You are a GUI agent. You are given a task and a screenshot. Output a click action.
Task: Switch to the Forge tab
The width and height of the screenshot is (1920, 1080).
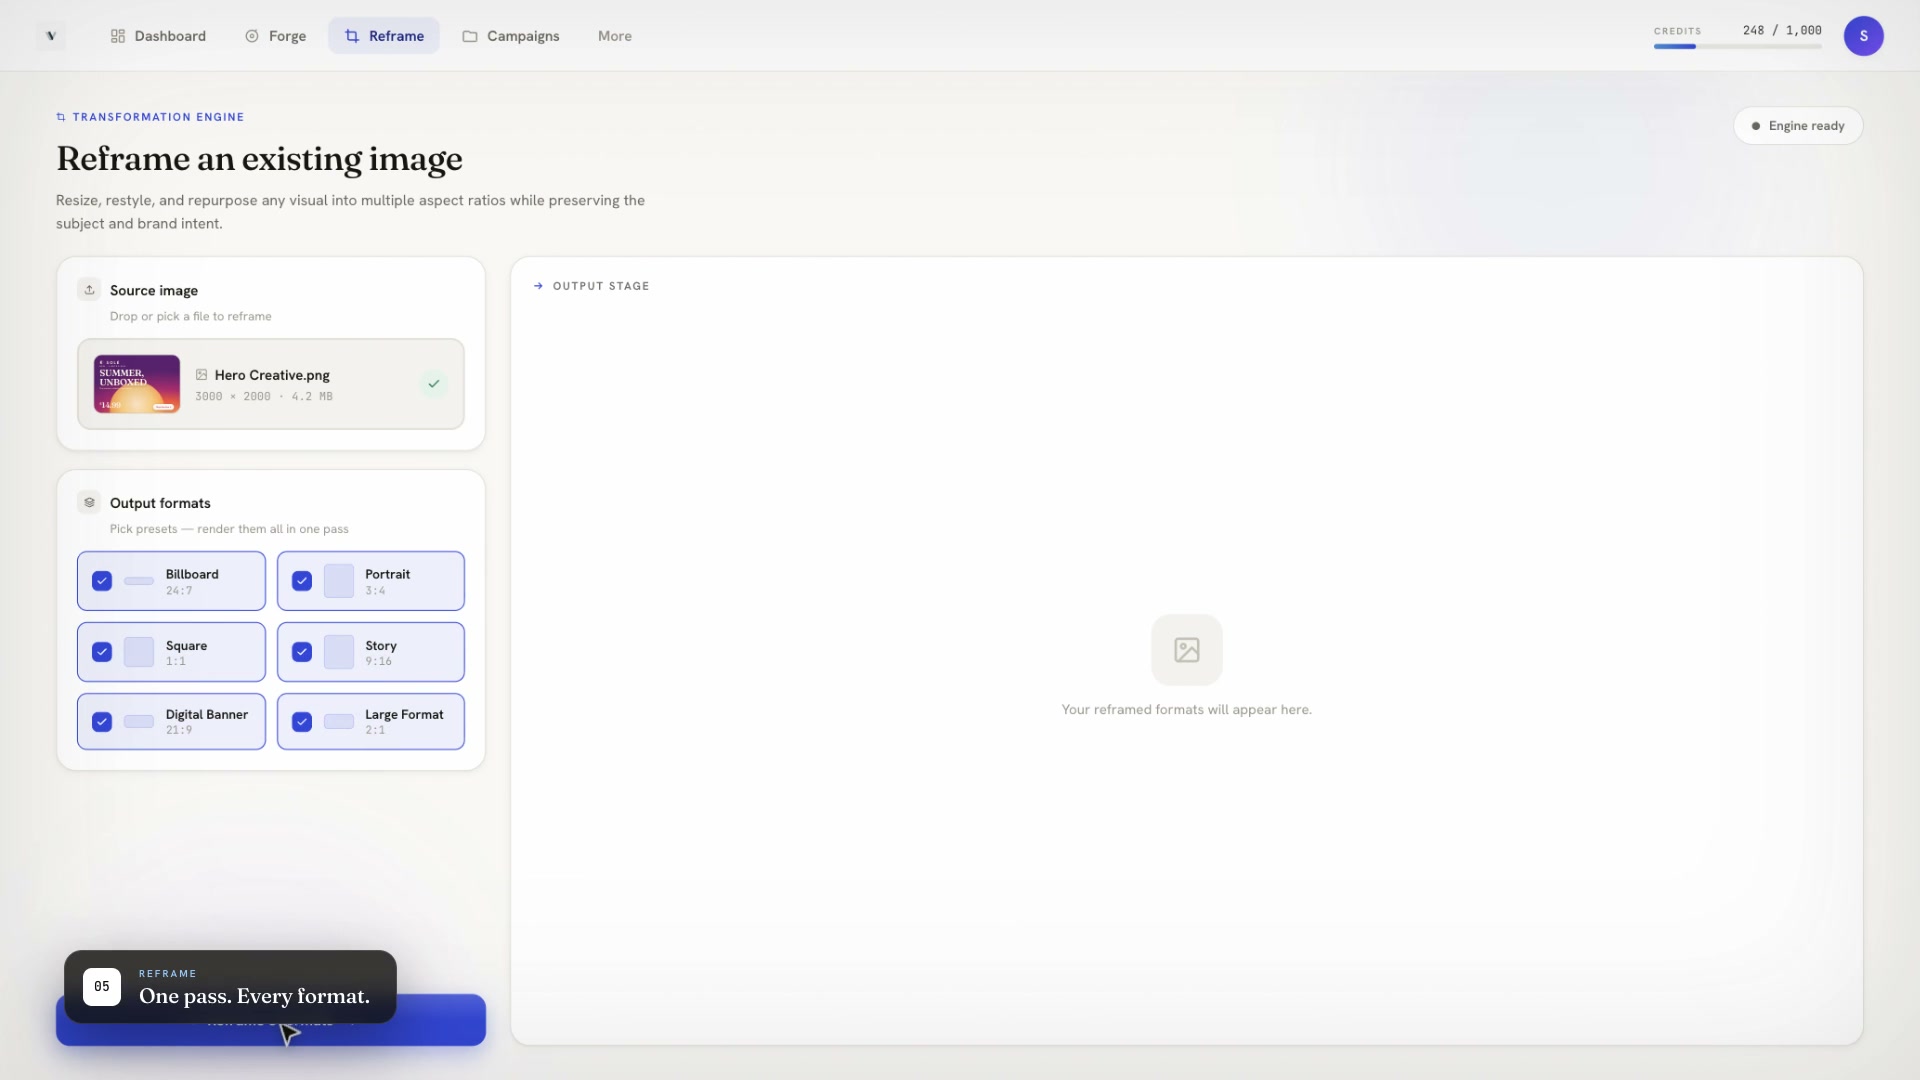pos(275,36)
